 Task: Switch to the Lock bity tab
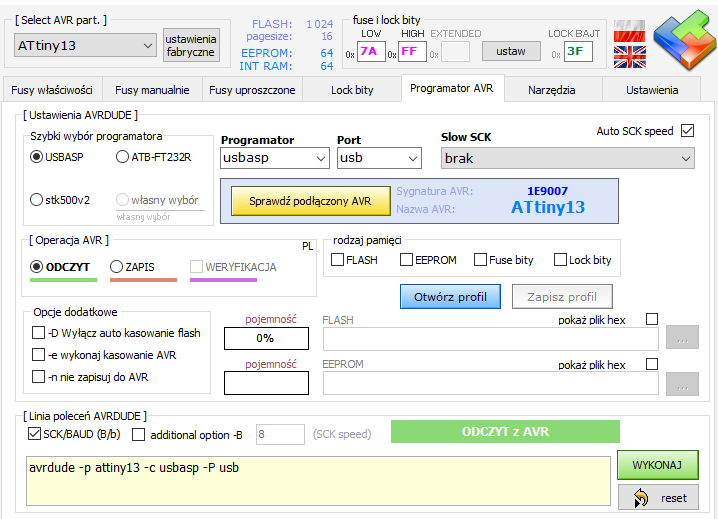pos(351,90)
